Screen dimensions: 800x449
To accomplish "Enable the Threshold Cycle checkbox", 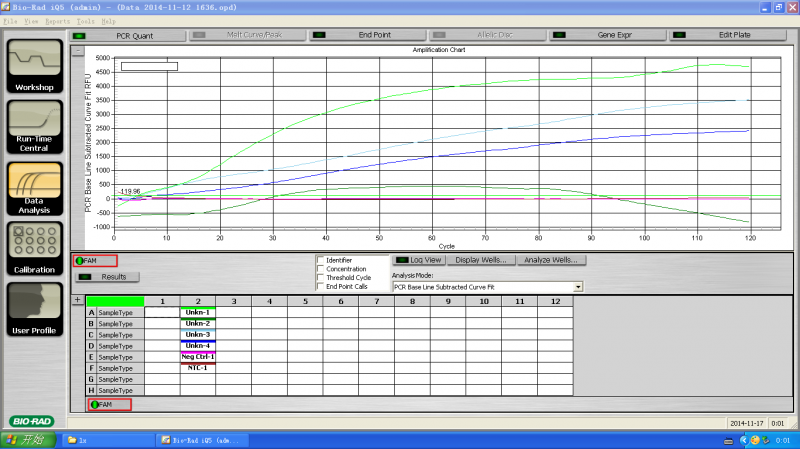I will pos(321,278).
